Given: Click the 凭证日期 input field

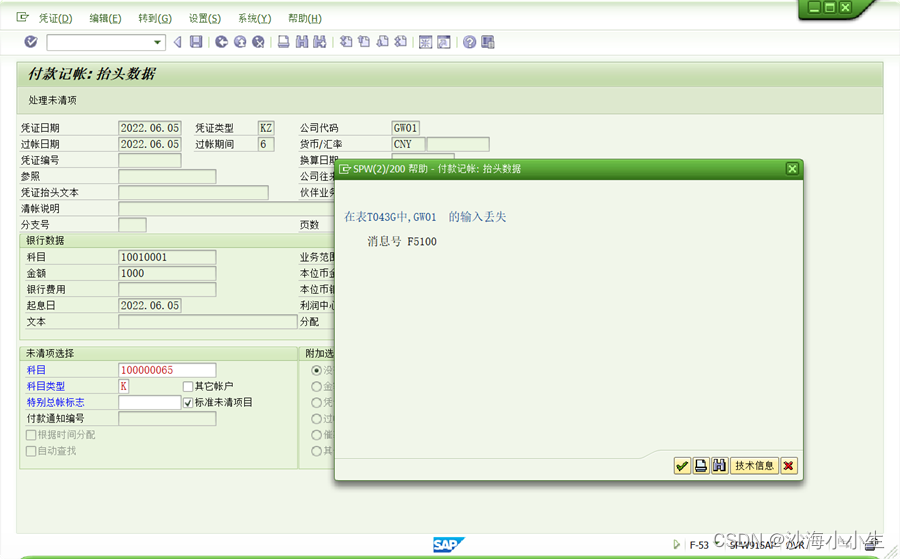Looking at the screenshot, I should point(150,128).
